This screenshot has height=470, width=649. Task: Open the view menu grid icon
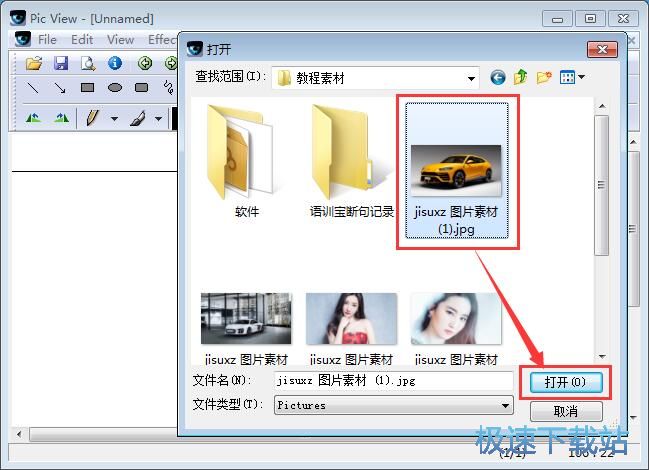[567, 77]
